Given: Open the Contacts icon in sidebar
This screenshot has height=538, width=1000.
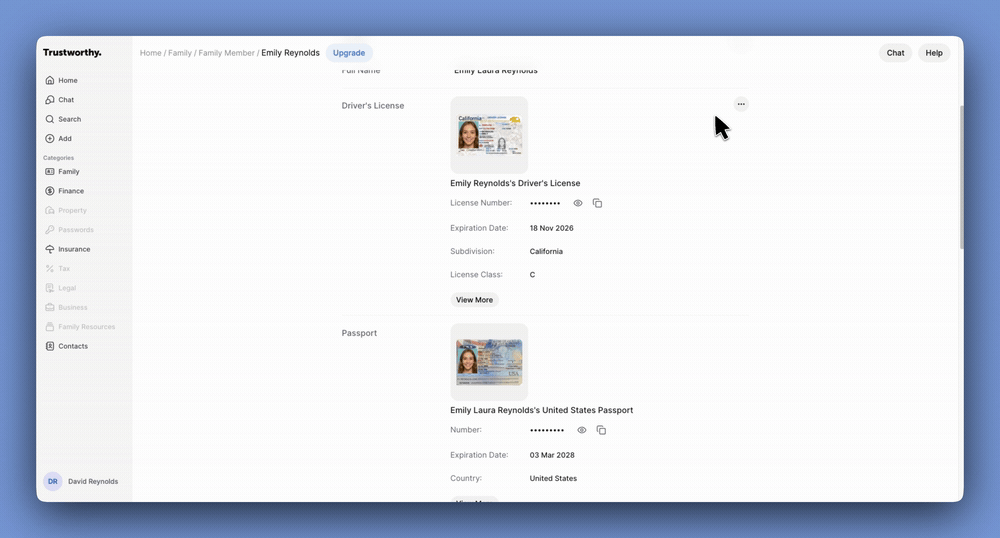Looking at the screenshot, I should pos(50,346).
